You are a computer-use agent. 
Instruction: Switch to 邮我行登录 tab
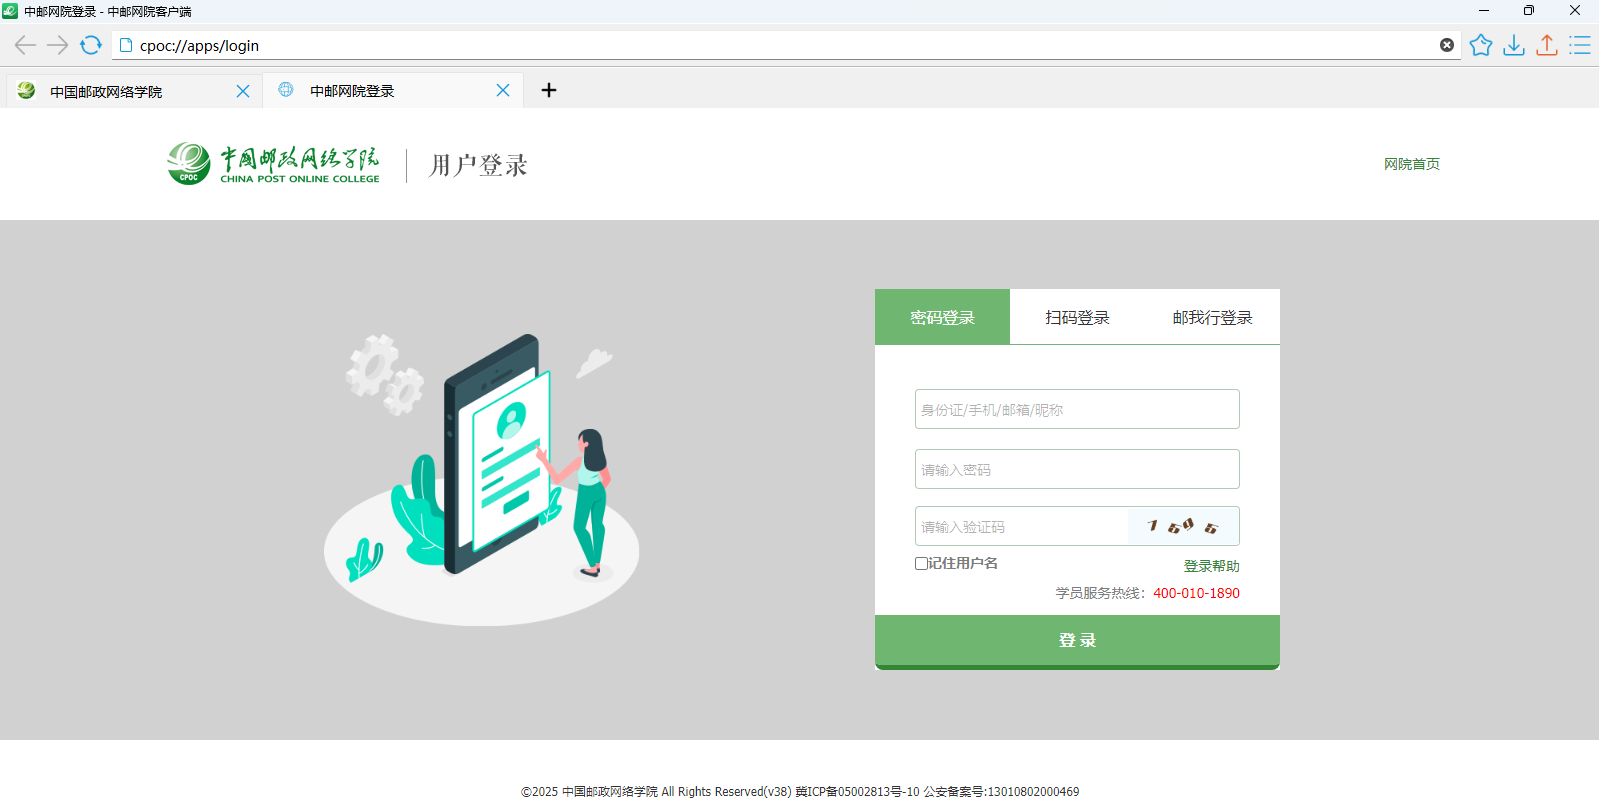tap(1212, 317)
